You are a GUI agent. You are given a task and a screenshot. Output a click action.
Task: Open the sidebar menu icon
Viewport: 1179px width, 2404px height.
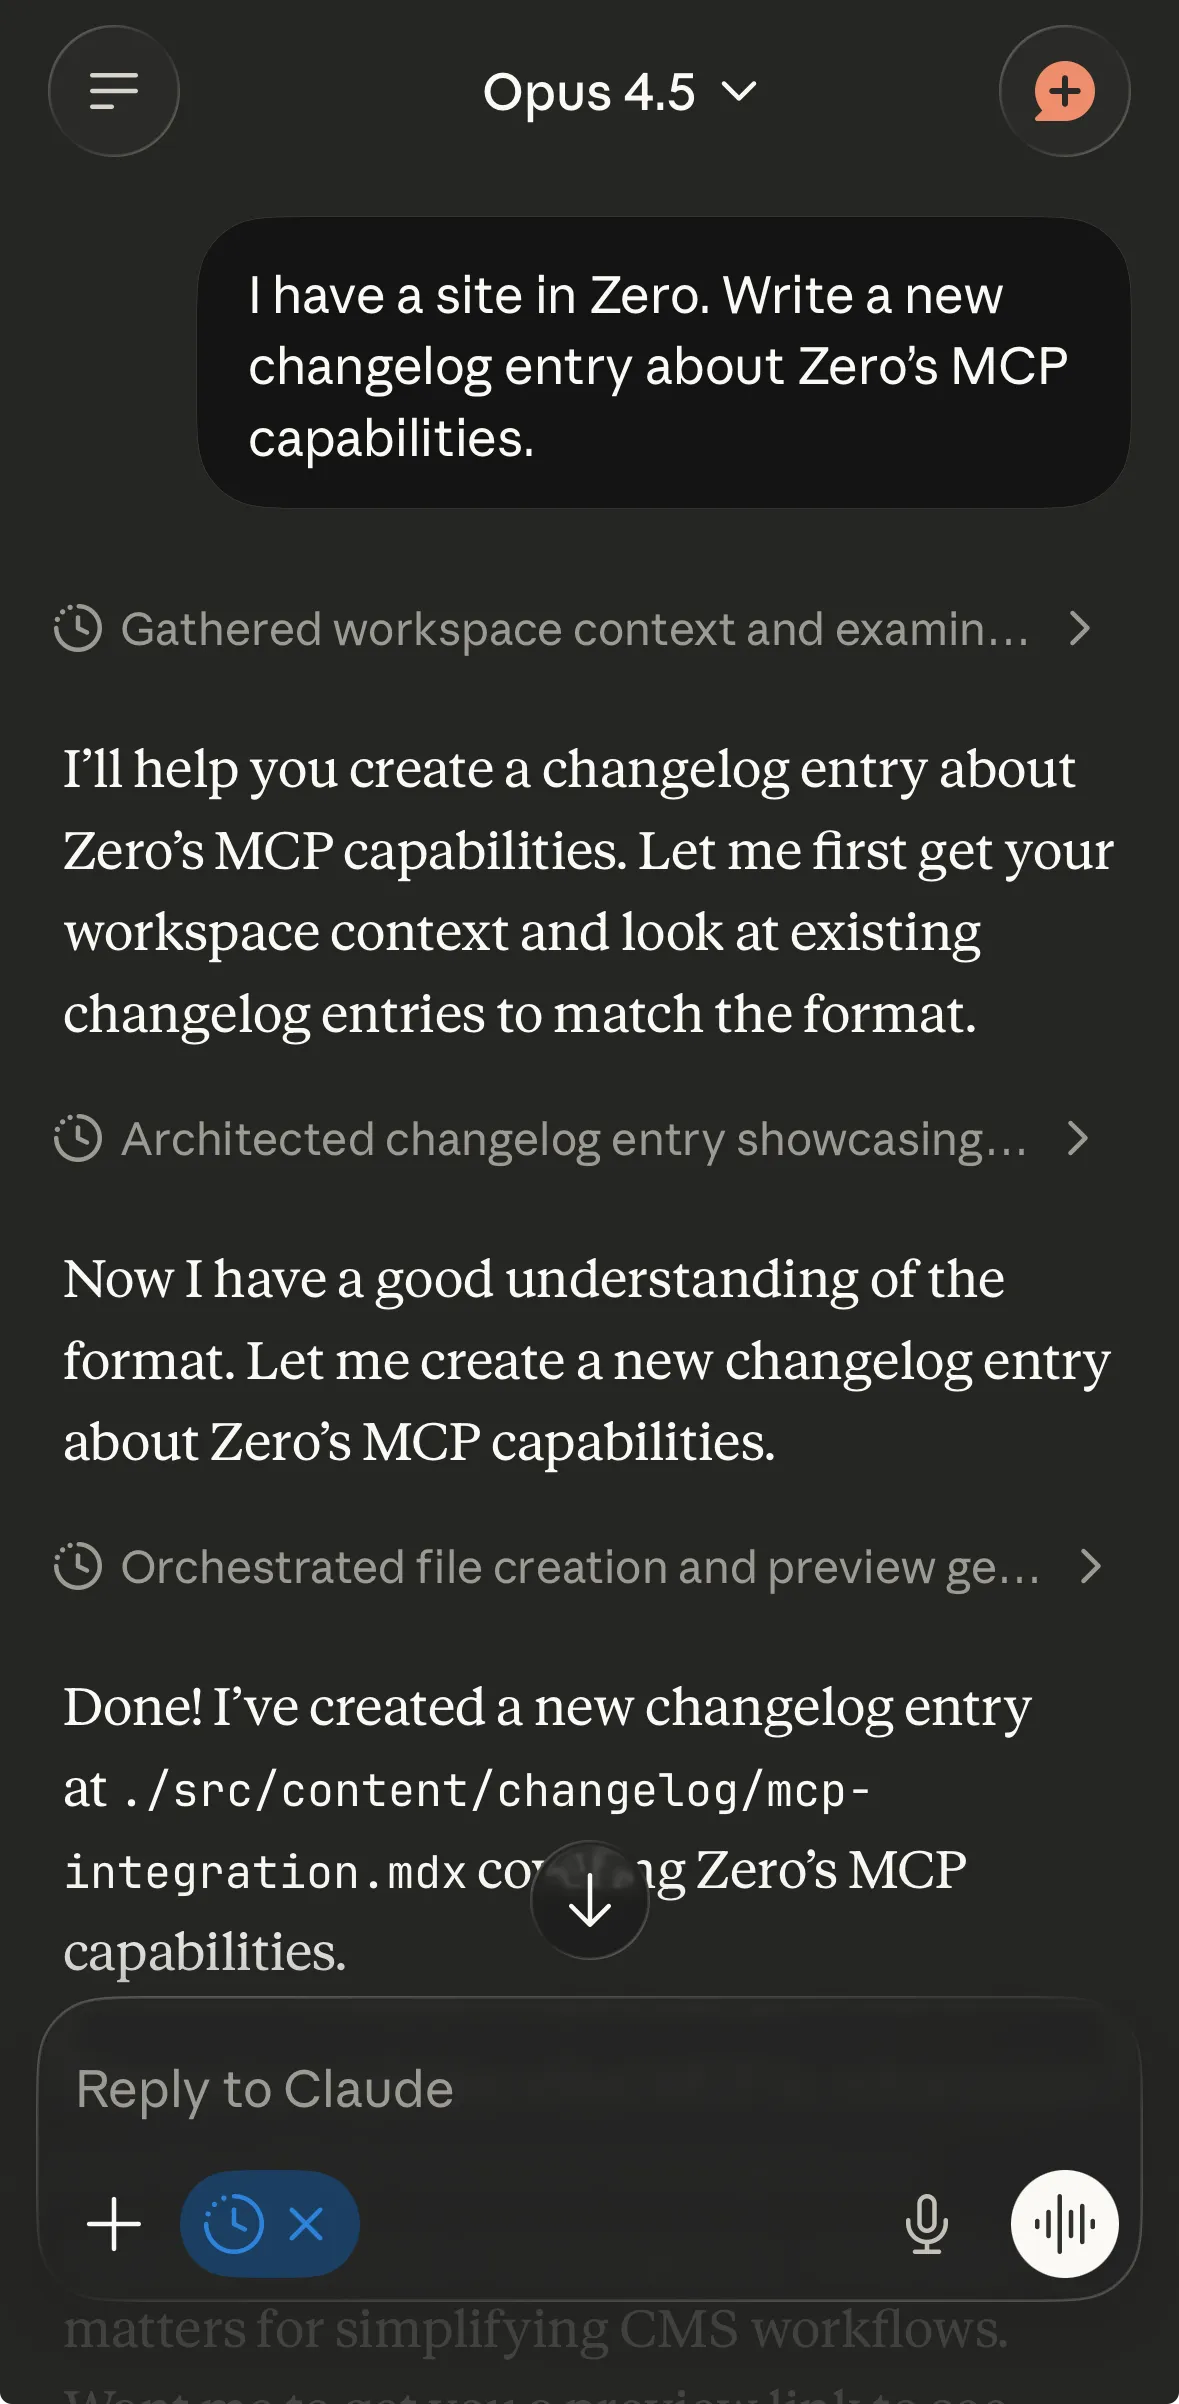[x=114, y=91]
